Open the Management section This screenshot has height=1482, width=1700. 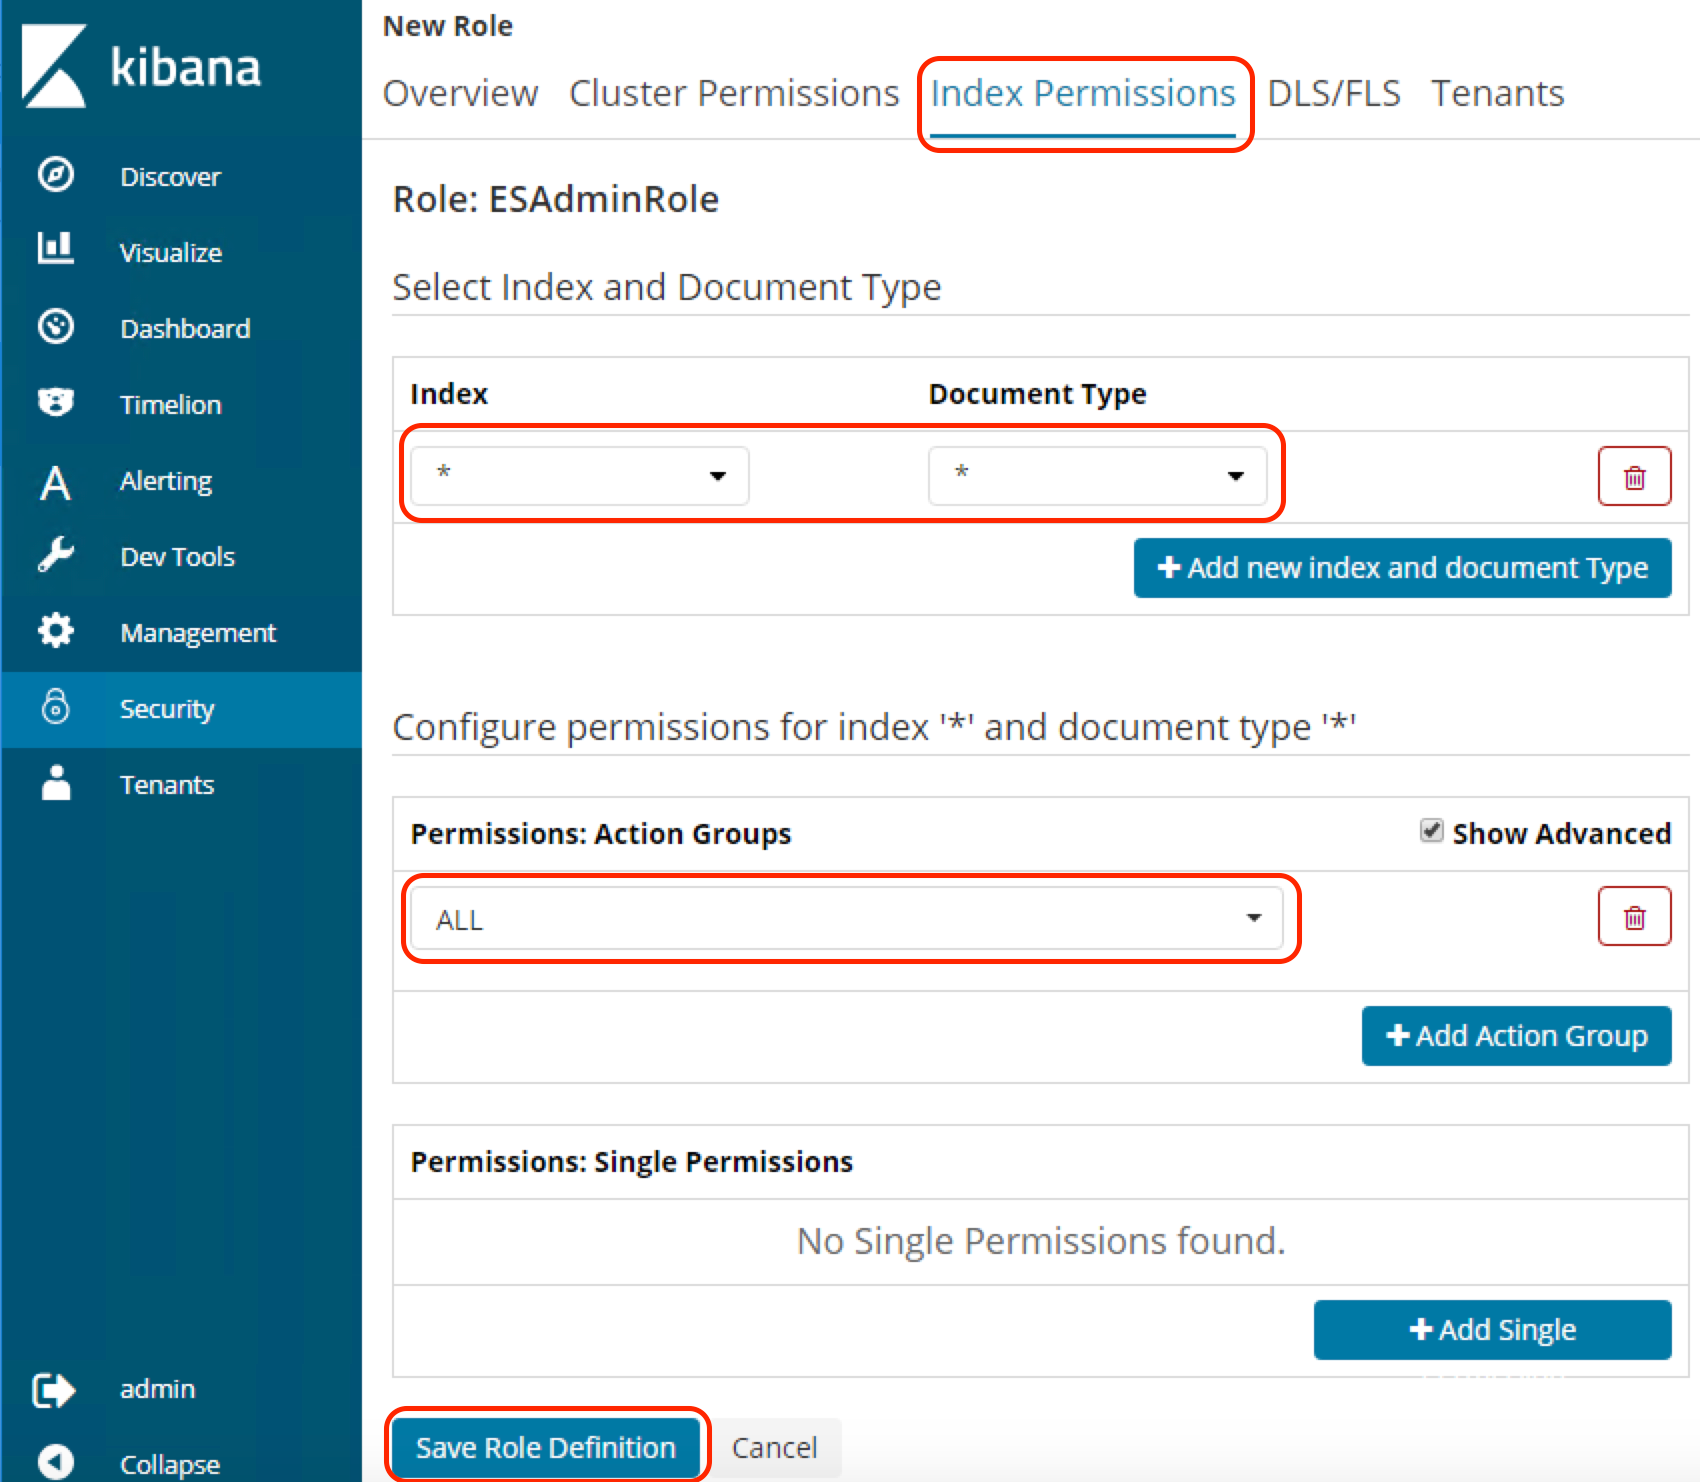pos(198,632)
